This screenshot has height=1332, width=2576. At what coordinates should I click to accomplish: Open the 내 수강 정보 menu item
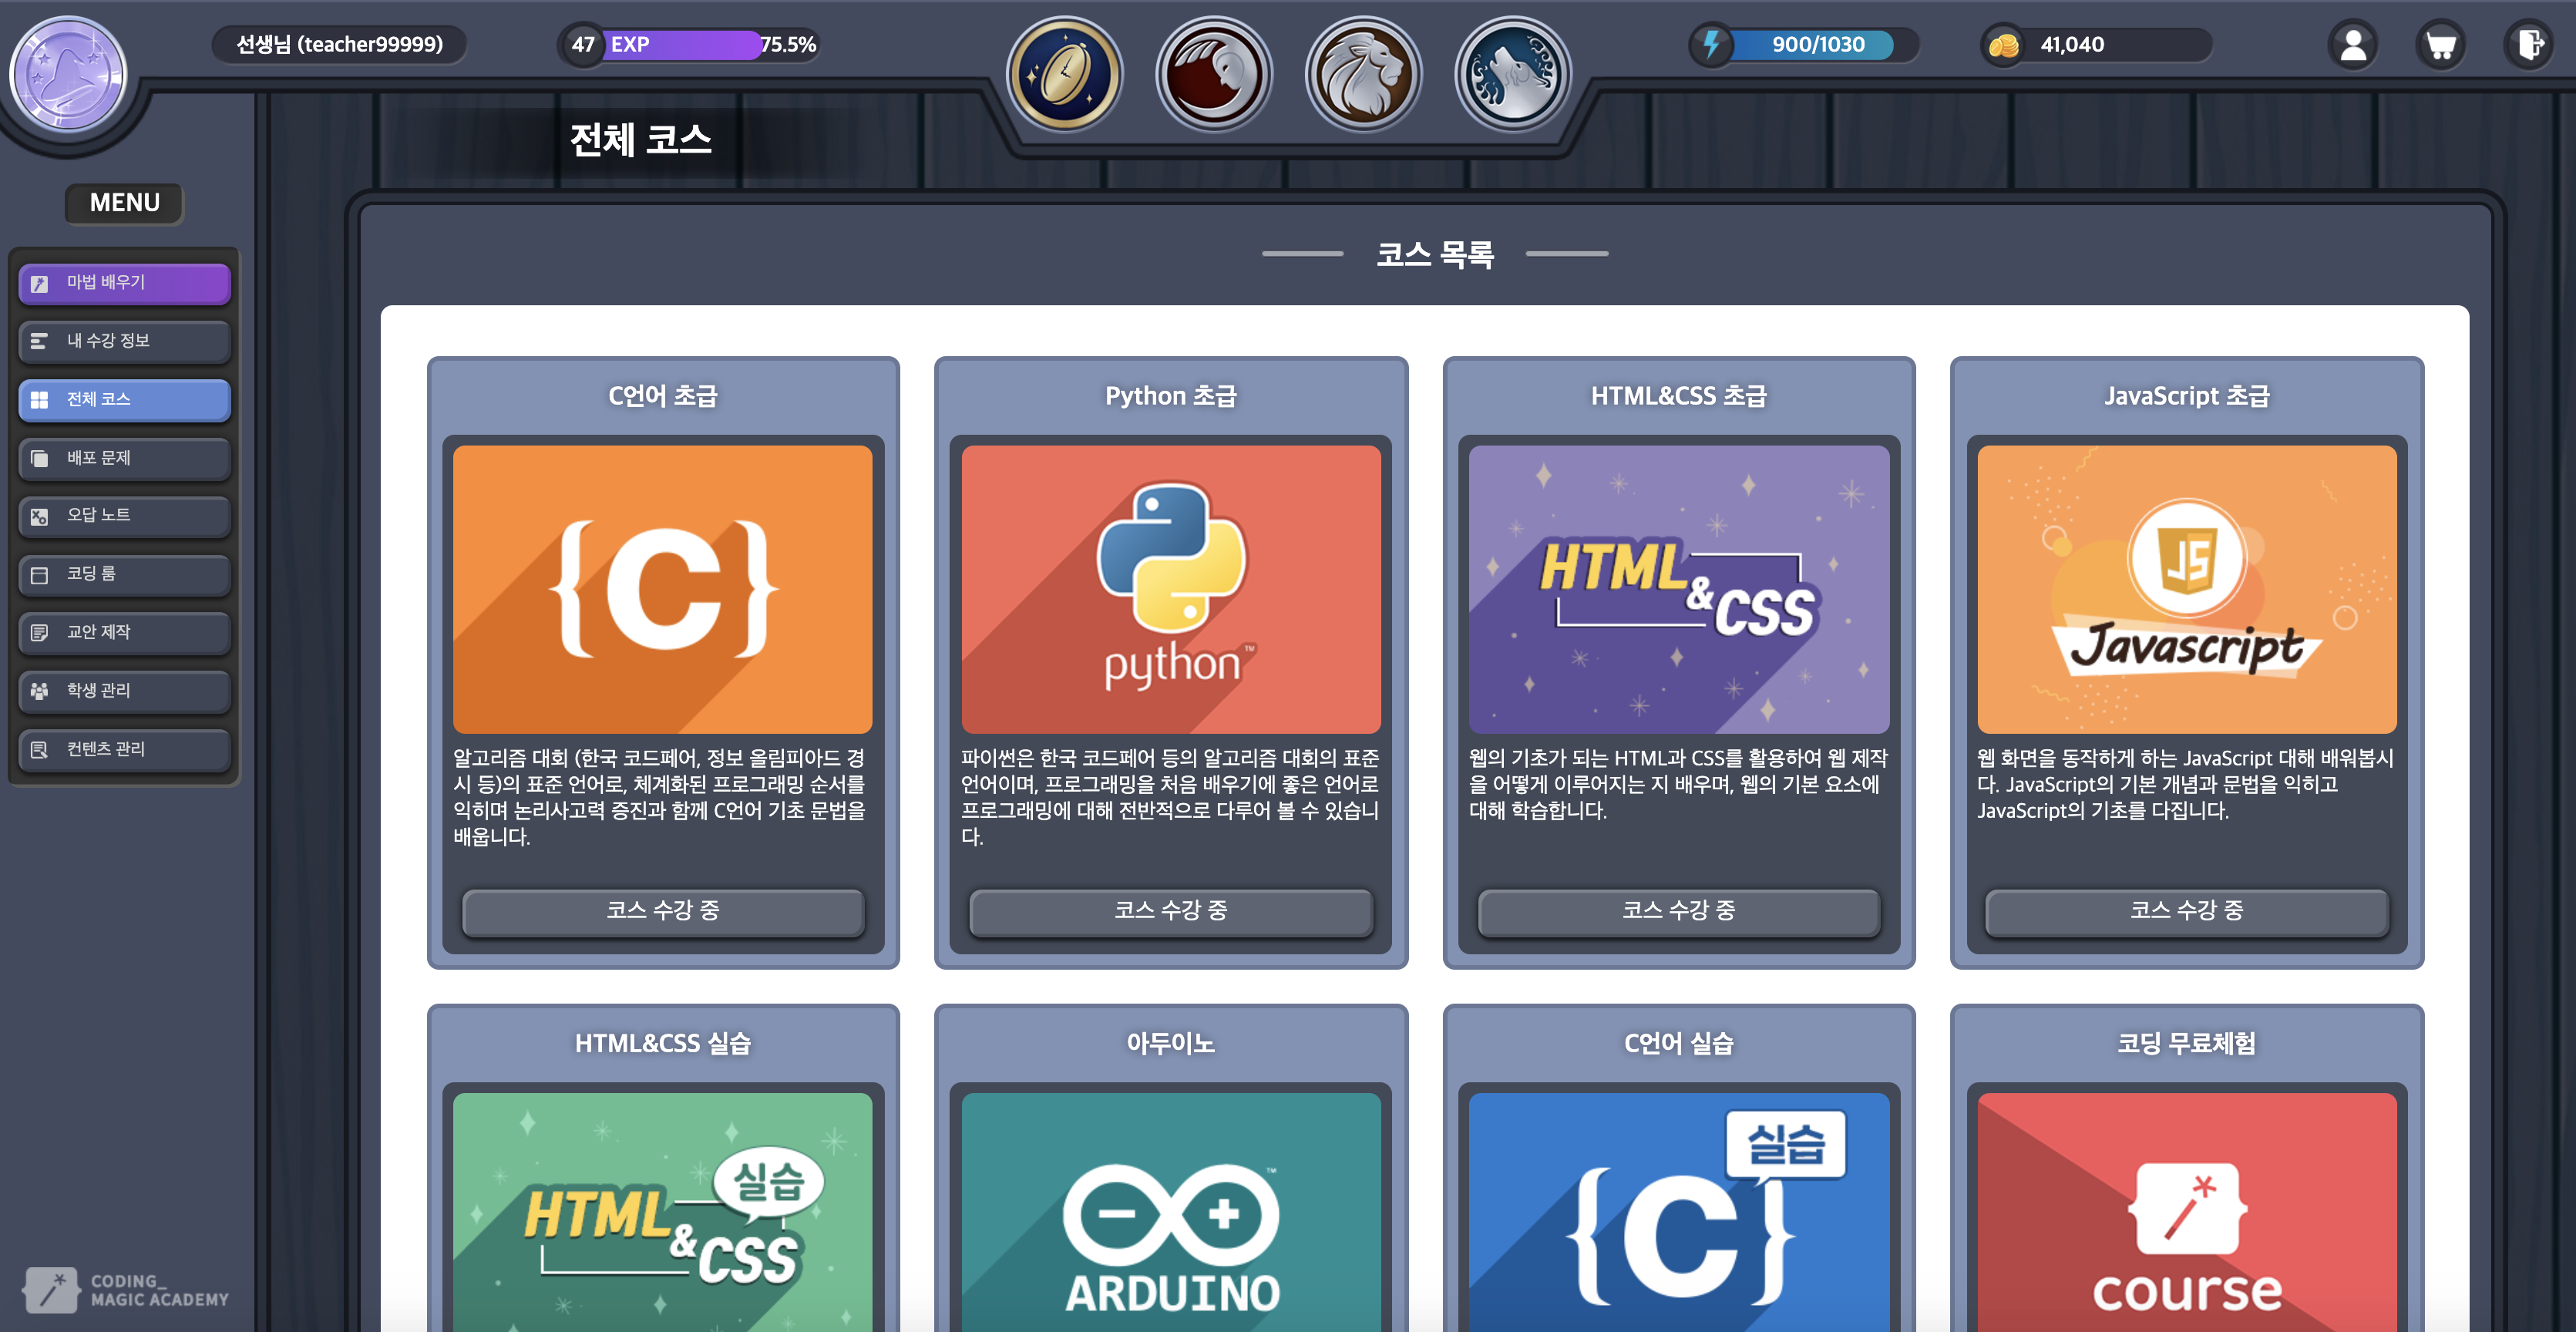click(x=124, y=341)
